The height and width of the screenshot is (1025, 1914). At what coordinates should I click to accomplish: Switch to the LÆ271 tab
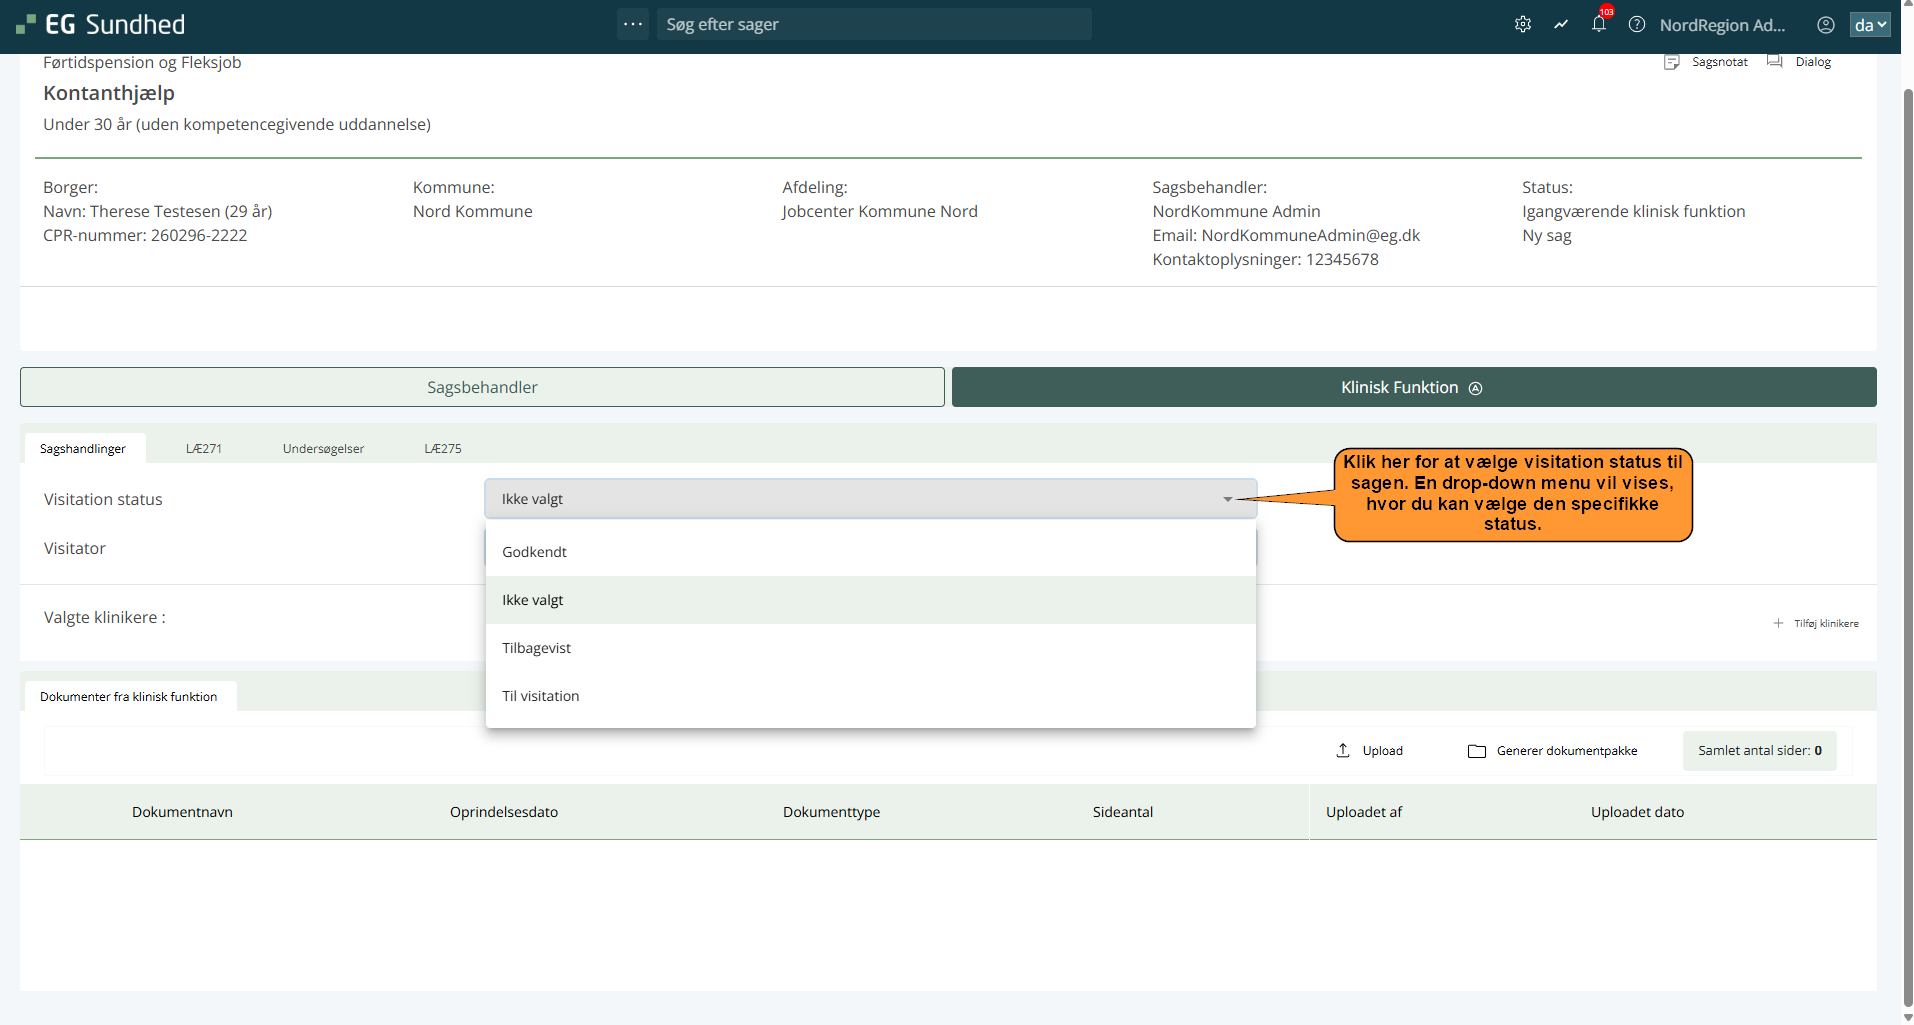(x=203, y=449)
